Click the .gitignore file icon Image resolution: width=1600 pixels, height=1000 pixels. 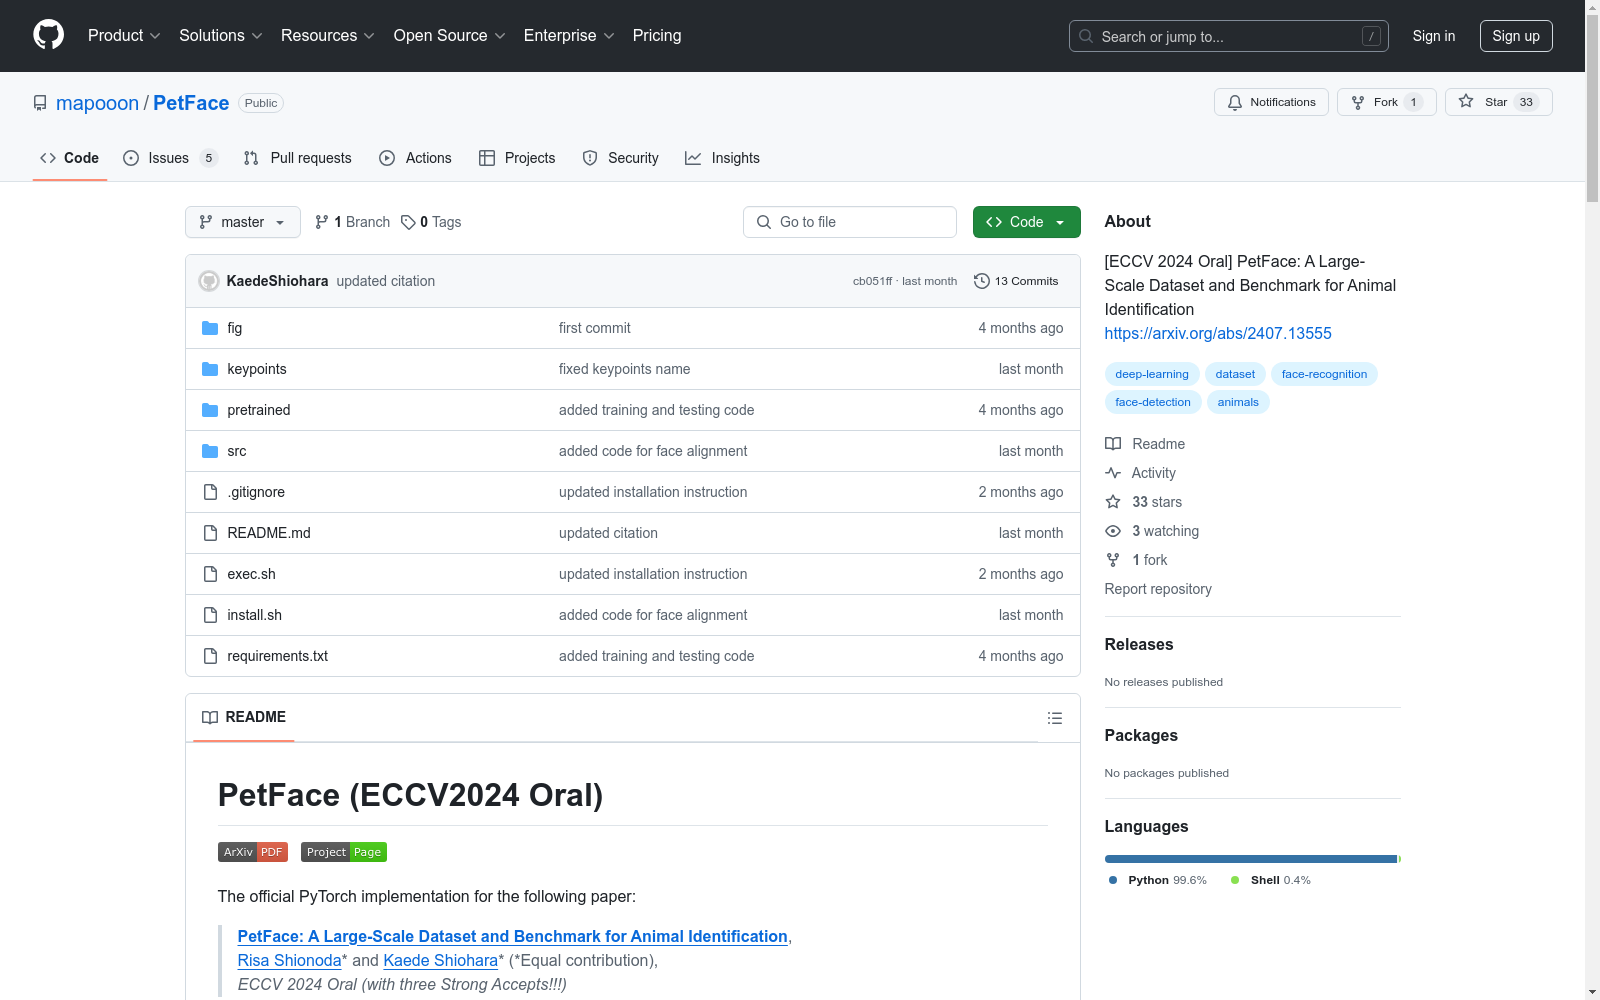tap(210, 492)
